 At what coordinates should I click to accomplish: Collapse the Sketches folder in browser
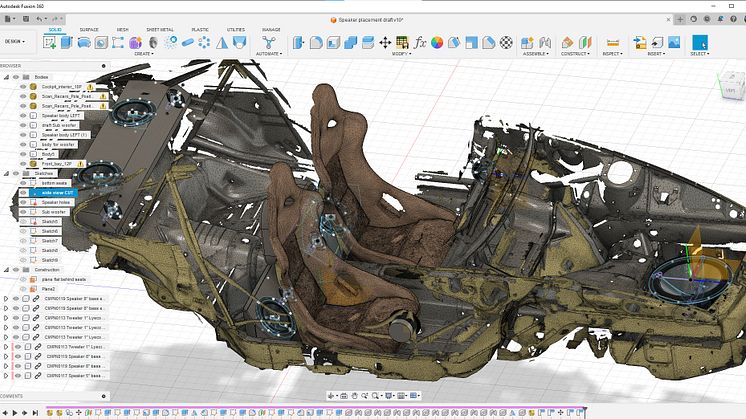[8, 172]
